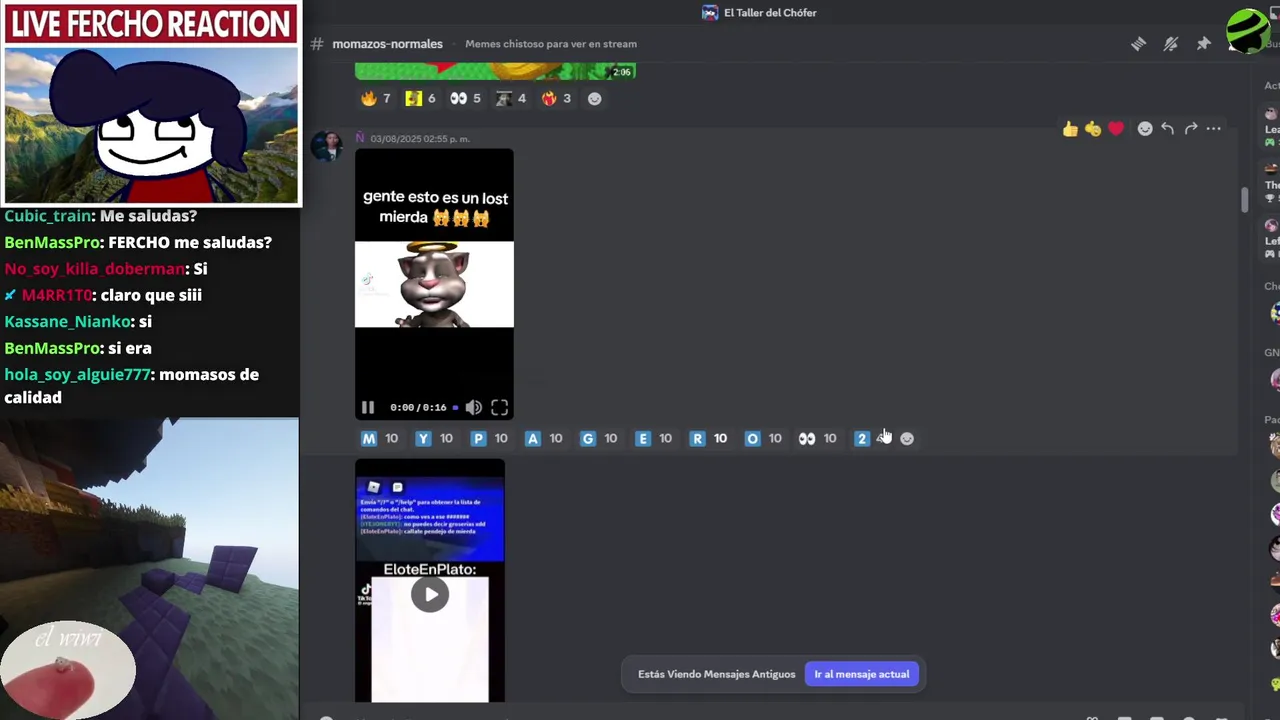1280x720 pixels.
Task: Click the reply arrow on hovered message
Action: [1167, 129]
